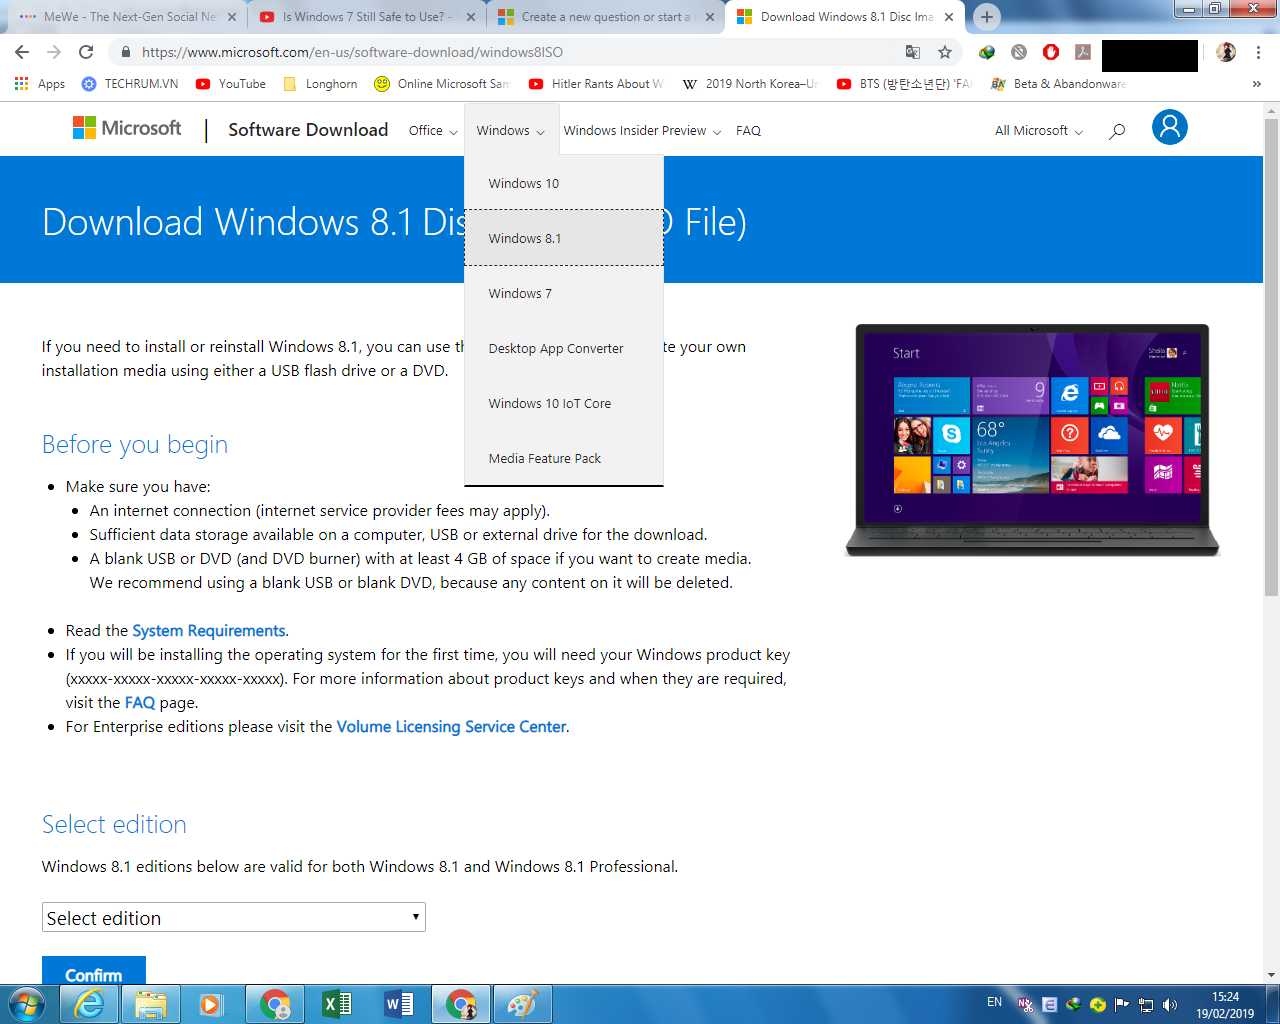Expand the Office menu dropdown

[433, 130]
